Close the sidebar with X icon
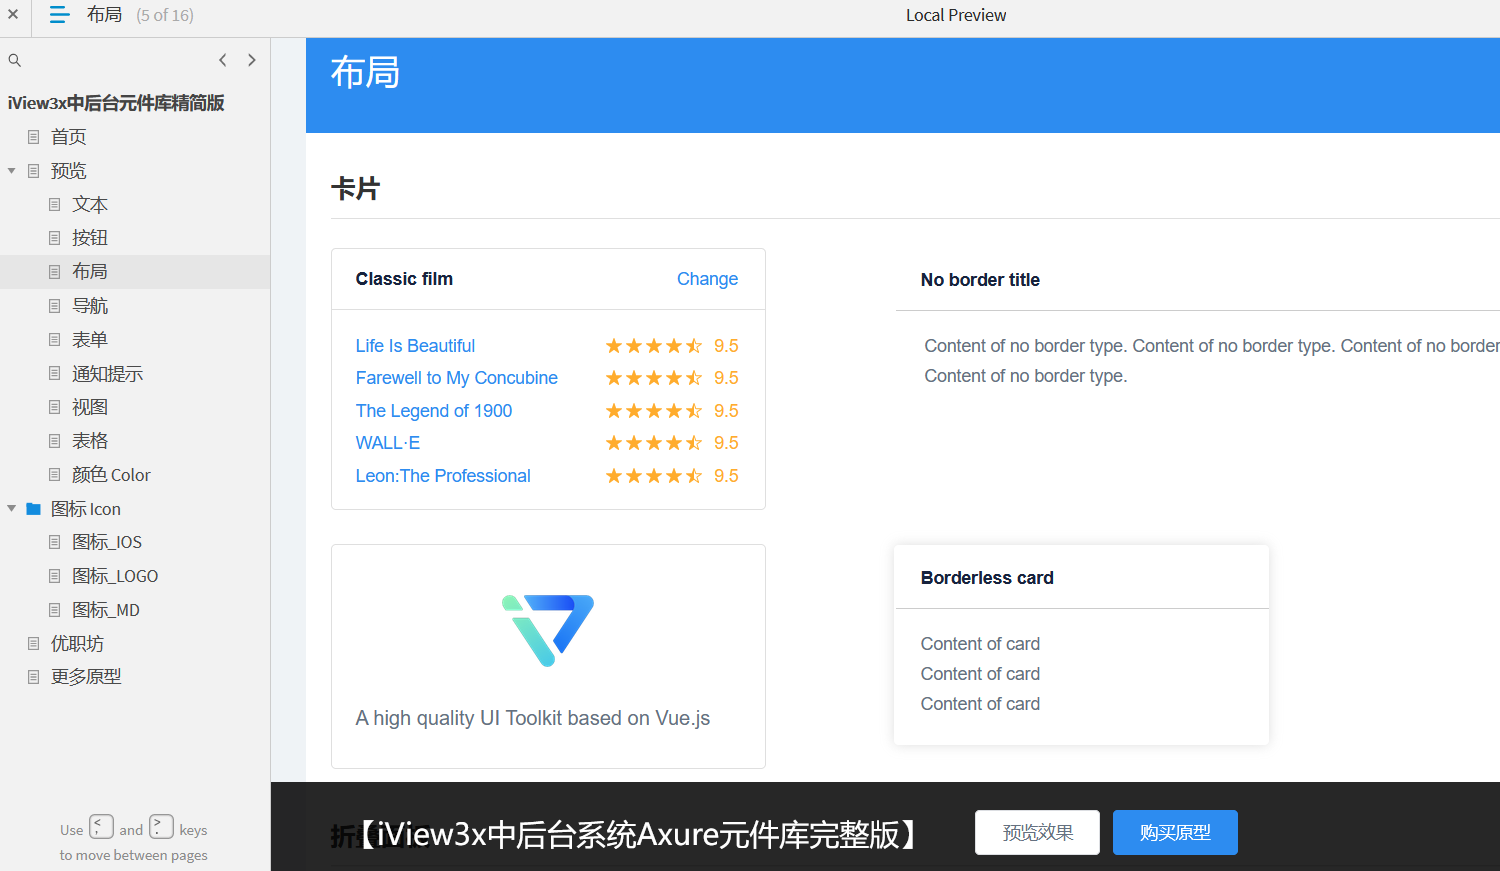 click(x=13, y=14)
